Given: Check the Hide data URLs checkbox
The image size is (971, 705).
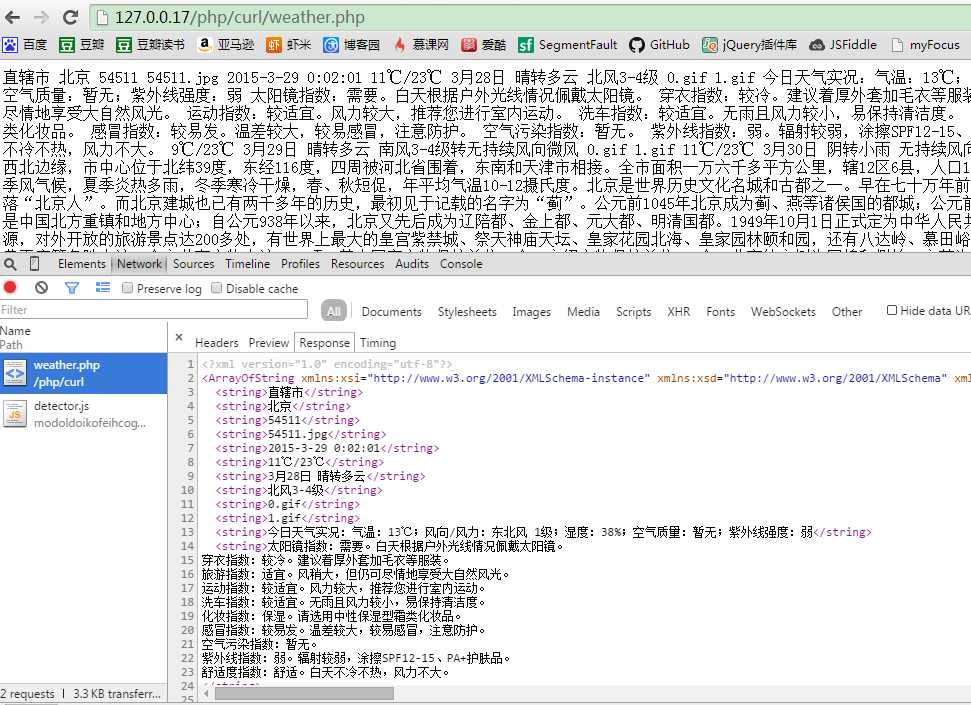Looking at the screenshot, I should [x=892, y=310].
